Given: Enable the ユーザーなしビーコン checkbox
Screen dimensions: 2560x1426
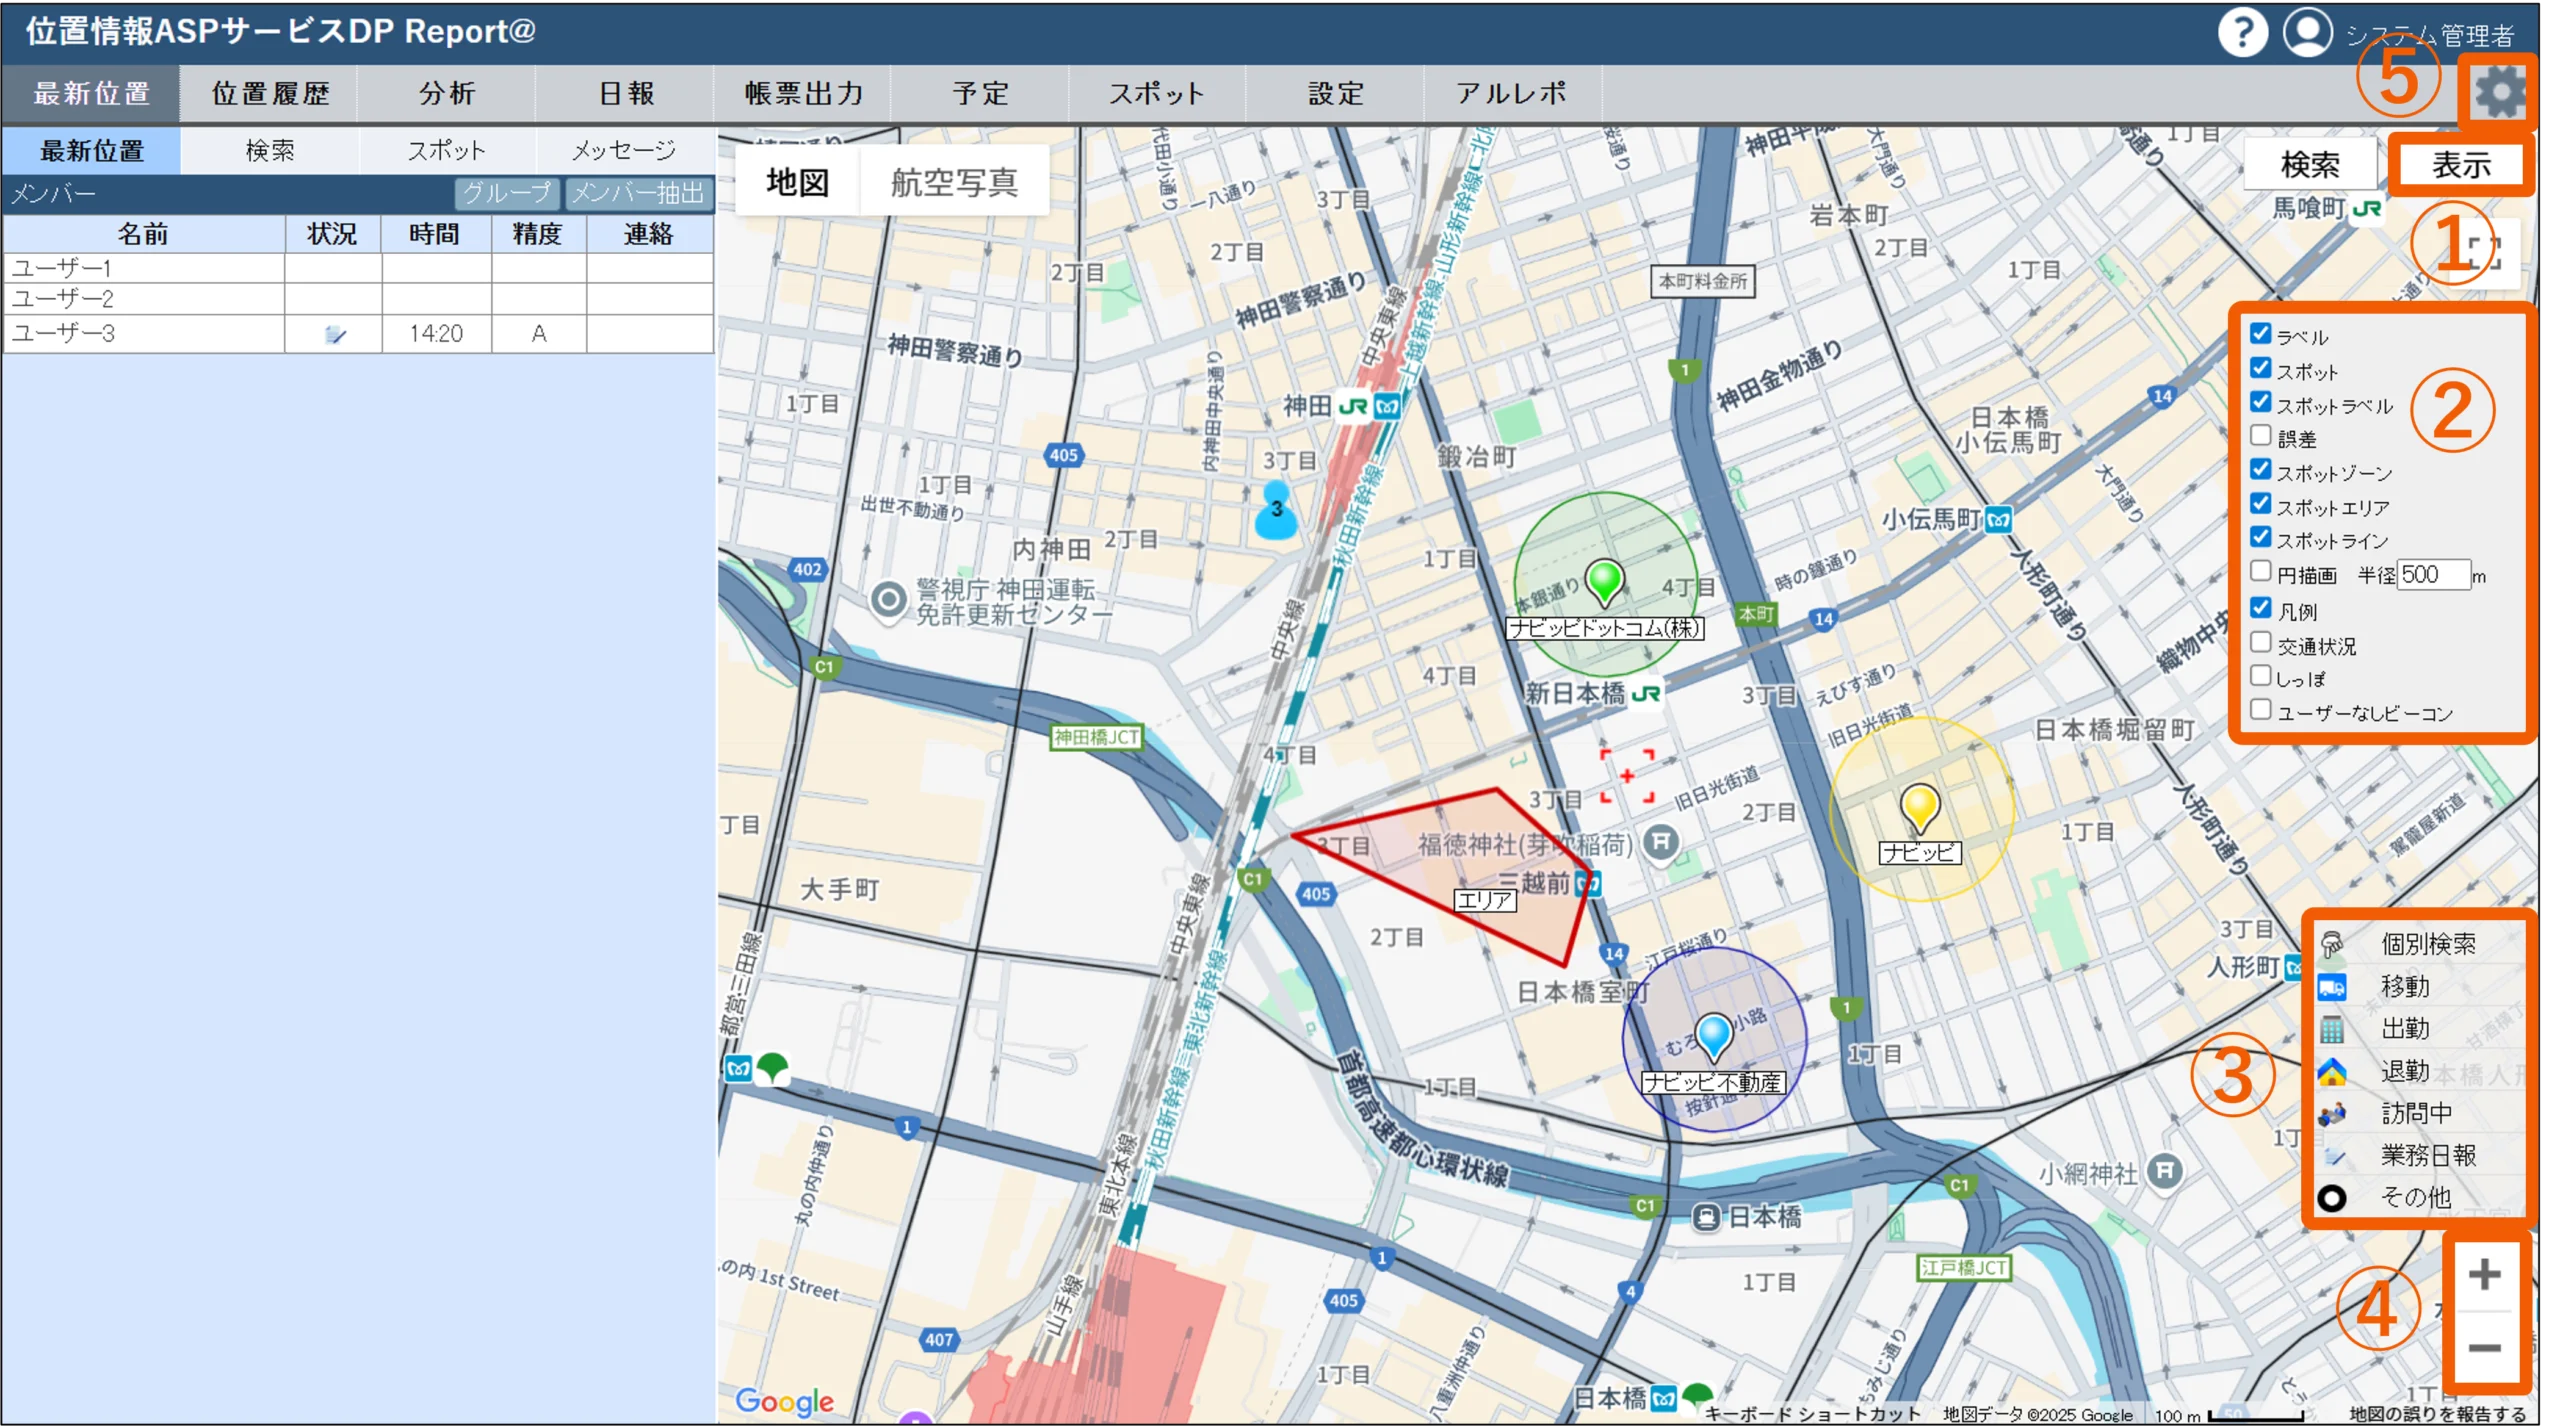Looking at the screenshot, I should tap(2259, 710).
